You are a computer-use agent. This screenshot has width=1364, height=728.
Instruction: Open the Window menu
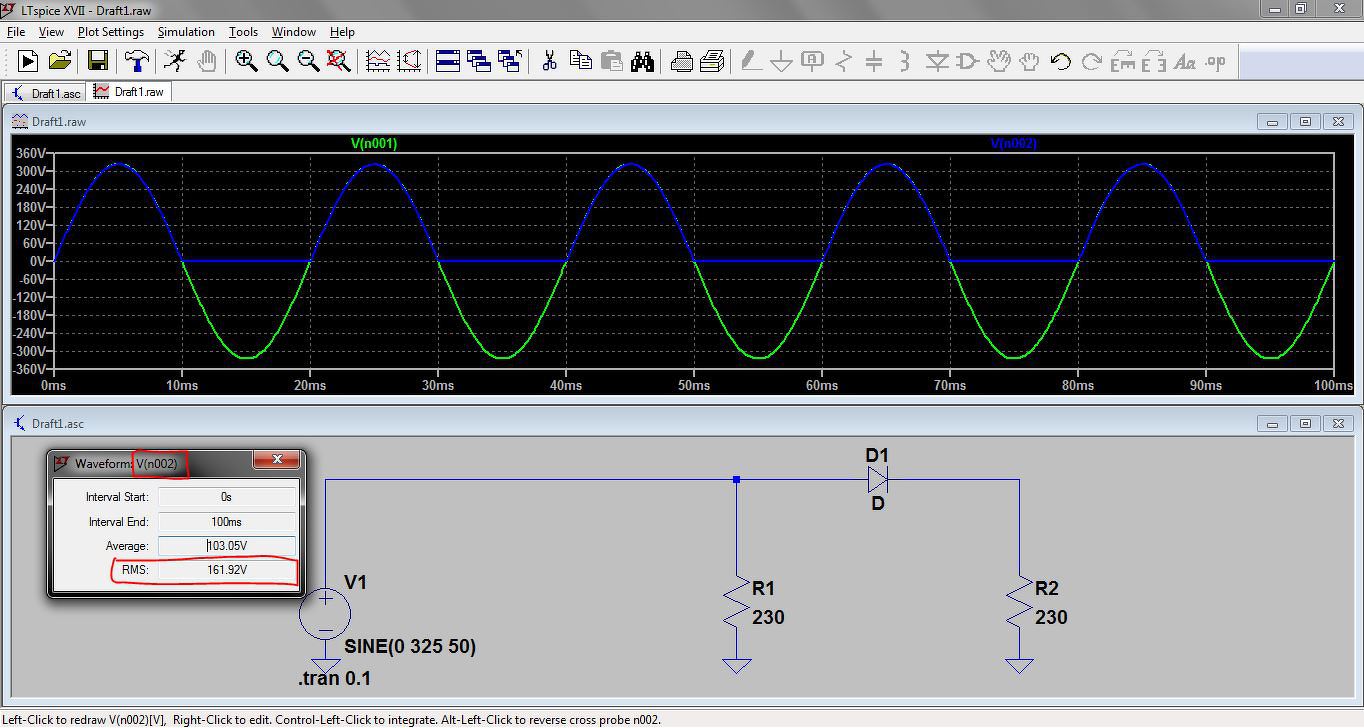pyautogui.click(x=293, y=32)
